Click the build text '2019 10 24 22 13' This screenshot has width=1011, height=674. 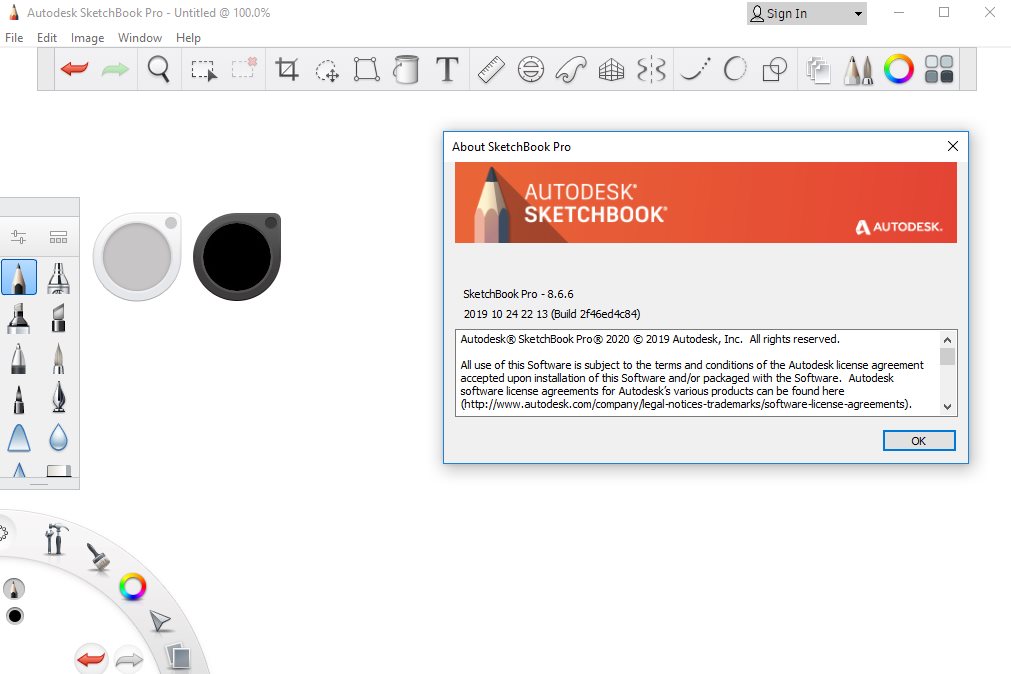506,314
